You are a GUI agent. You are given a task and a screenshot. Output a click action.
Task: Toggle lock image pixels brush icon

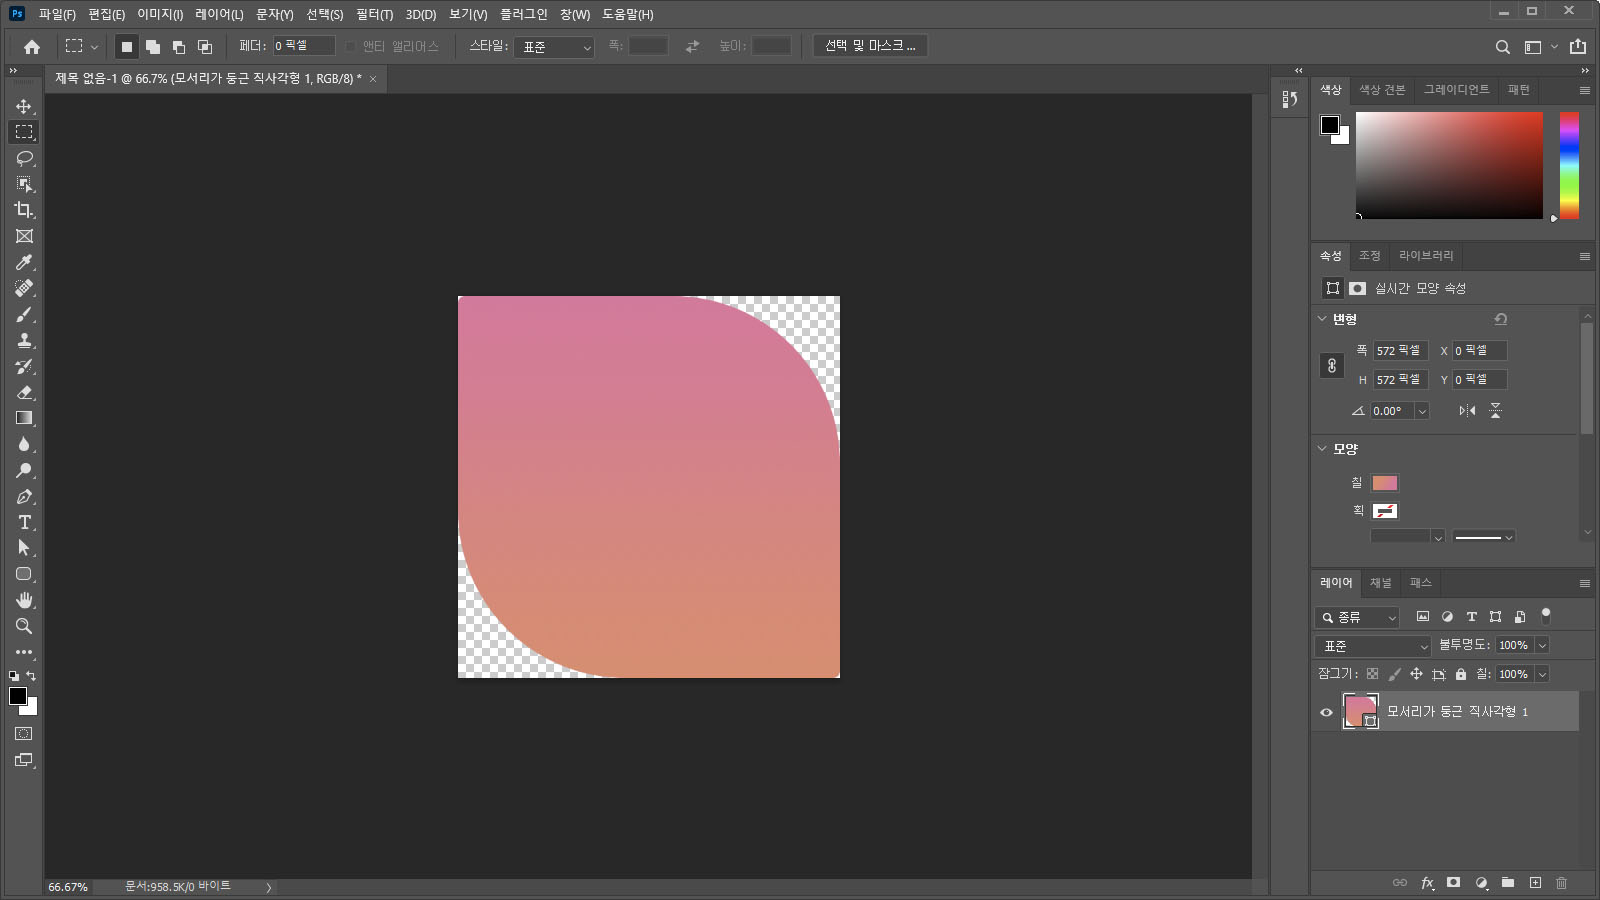(x=1394, y=674)
